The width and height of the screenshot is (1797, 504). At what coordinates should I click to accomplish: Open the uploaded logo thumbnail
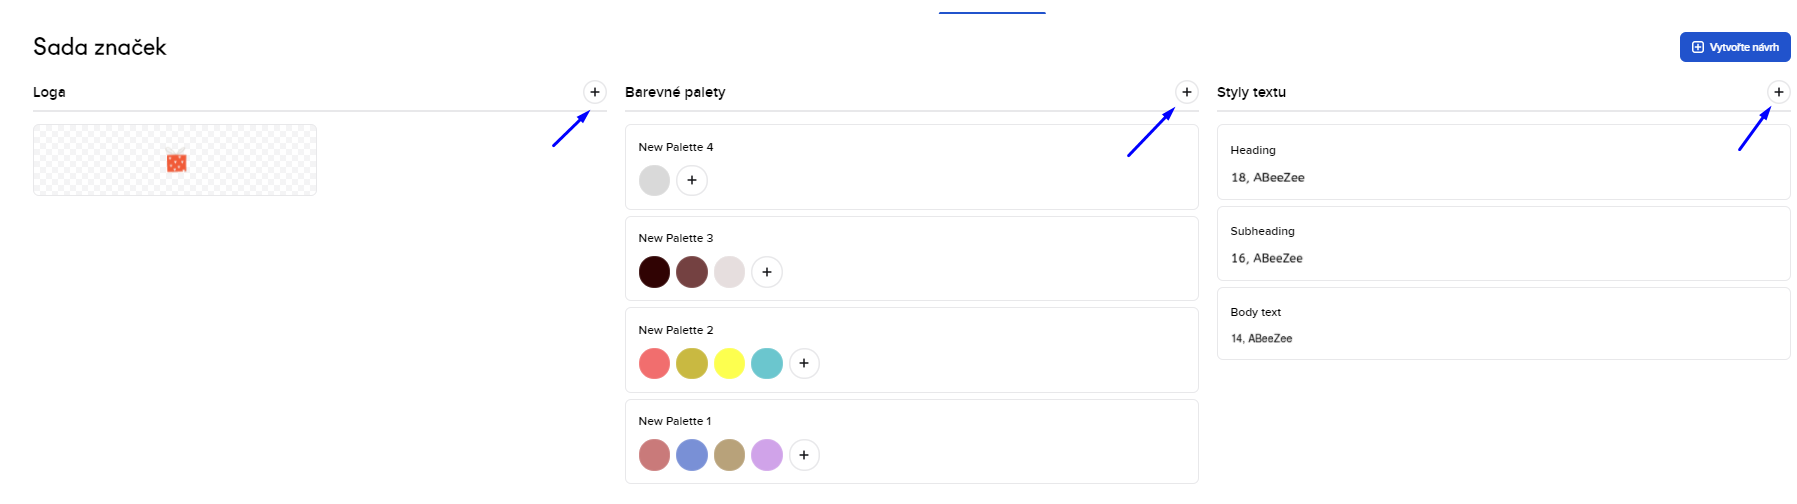pos(175,160)
